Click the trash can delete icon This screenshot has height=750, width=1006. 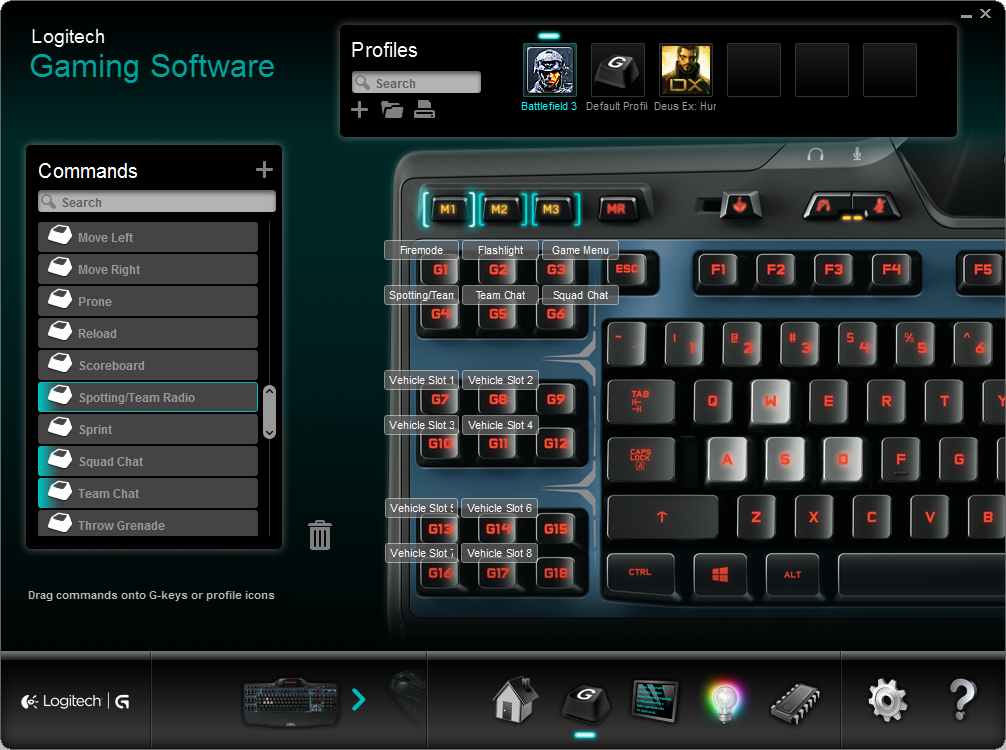320,535
